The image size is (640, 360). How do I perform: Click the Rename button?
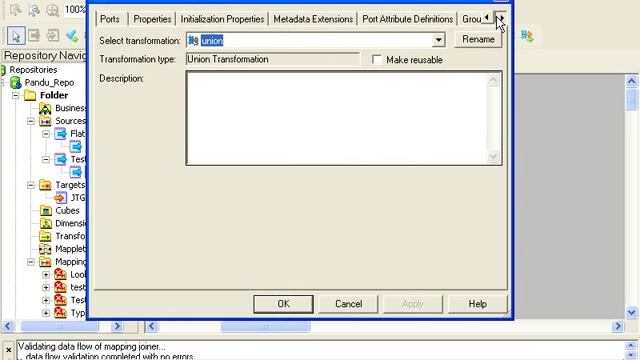click(478, 40)
